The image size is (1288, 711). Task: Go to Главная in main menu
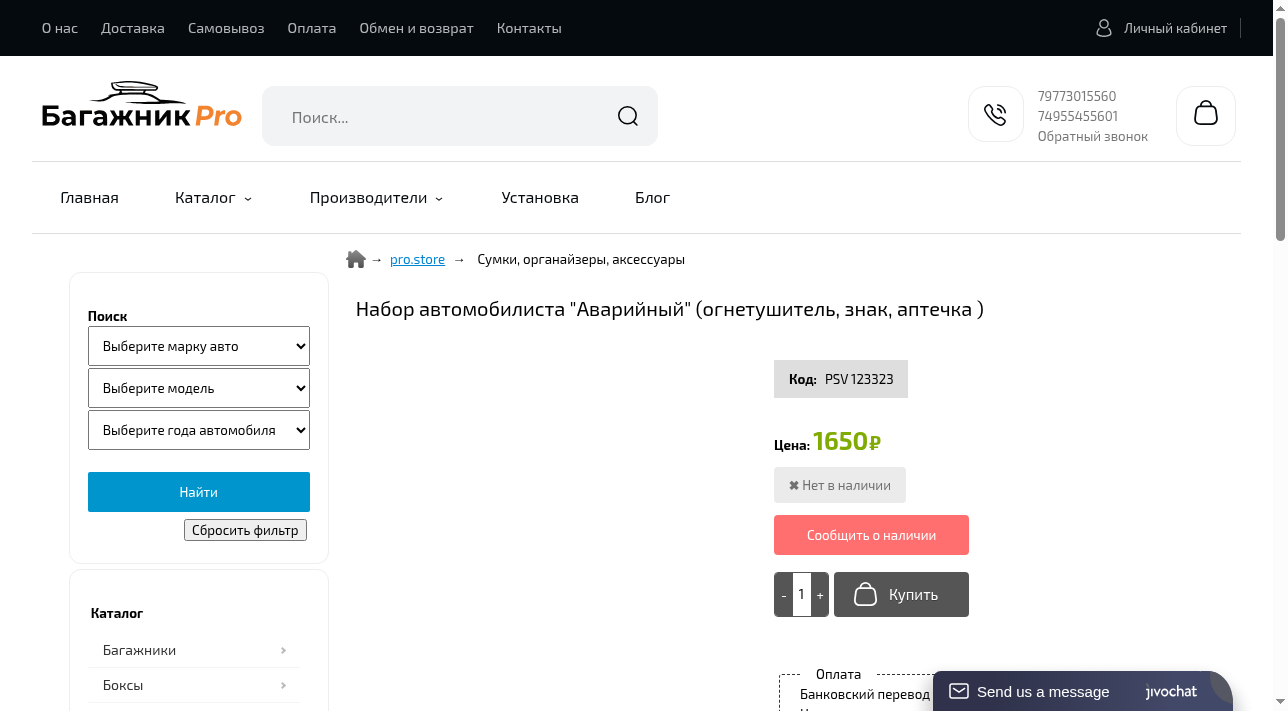(x=90, y=198)
